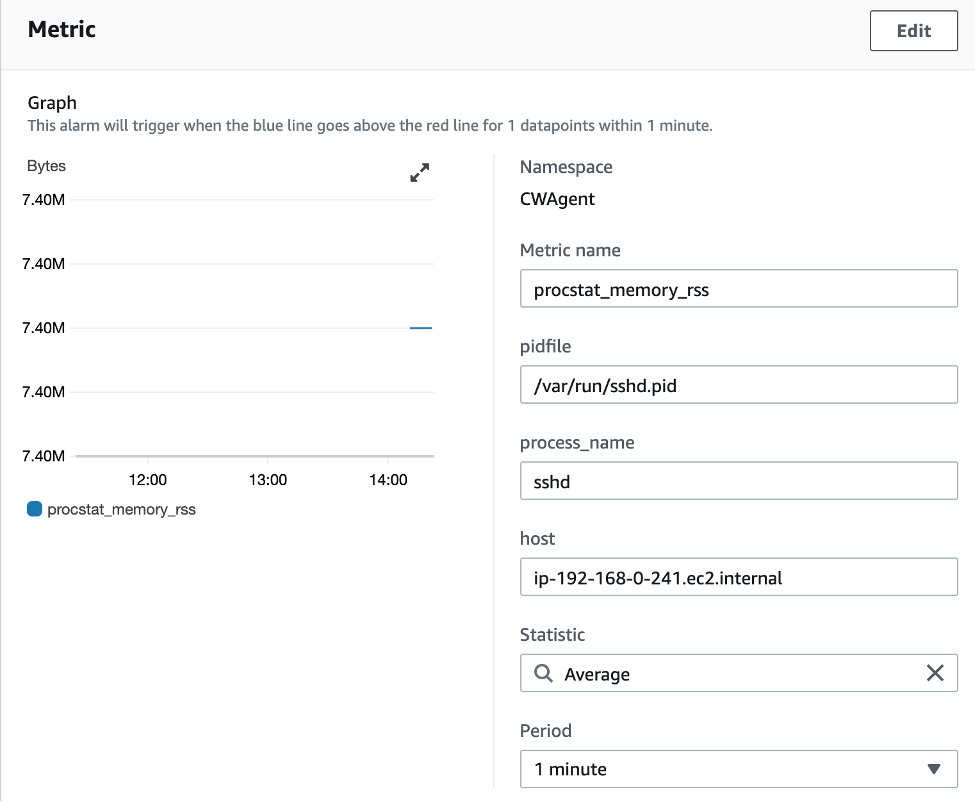Screen dimensions: 977x802
Task: Click the Metric panel header title
Action: [x=62, y=29]
